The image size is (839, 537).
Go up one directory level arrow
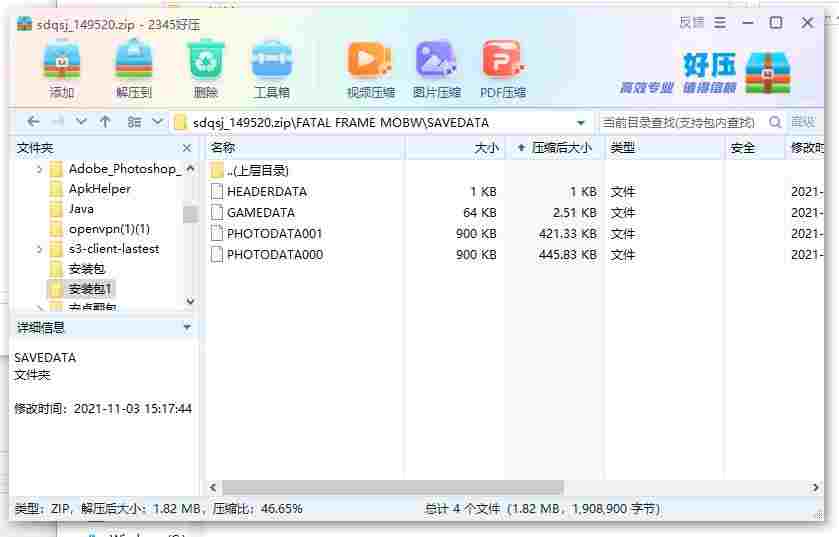(105, 122)
